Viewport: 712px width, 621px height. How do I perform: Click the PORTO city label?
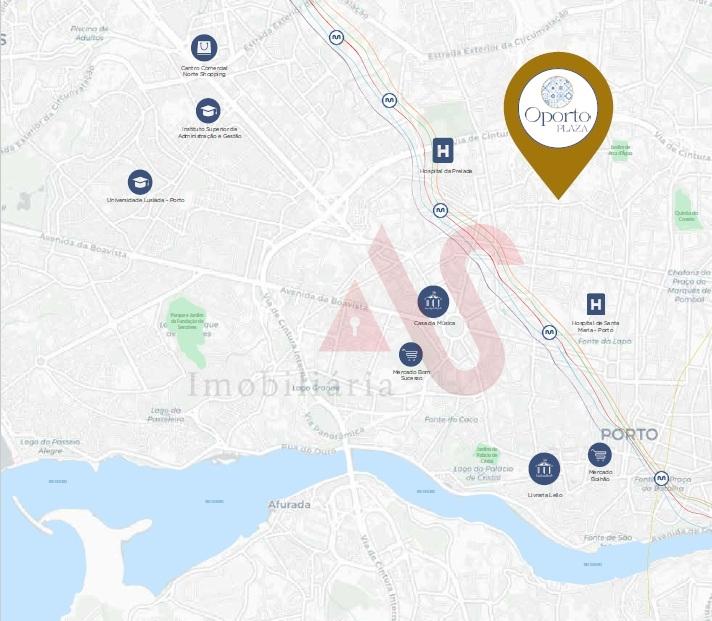click(x=629, y=434)
